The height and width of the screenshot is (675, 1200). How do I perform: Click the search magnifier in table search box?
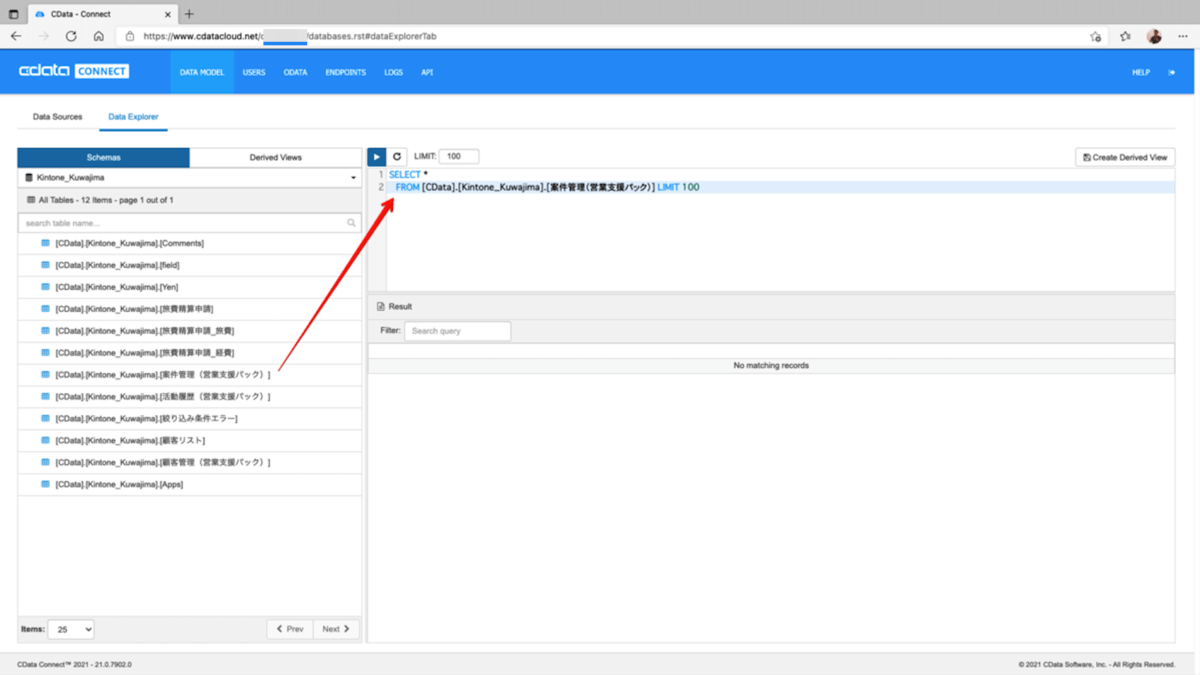click(351, 223)
